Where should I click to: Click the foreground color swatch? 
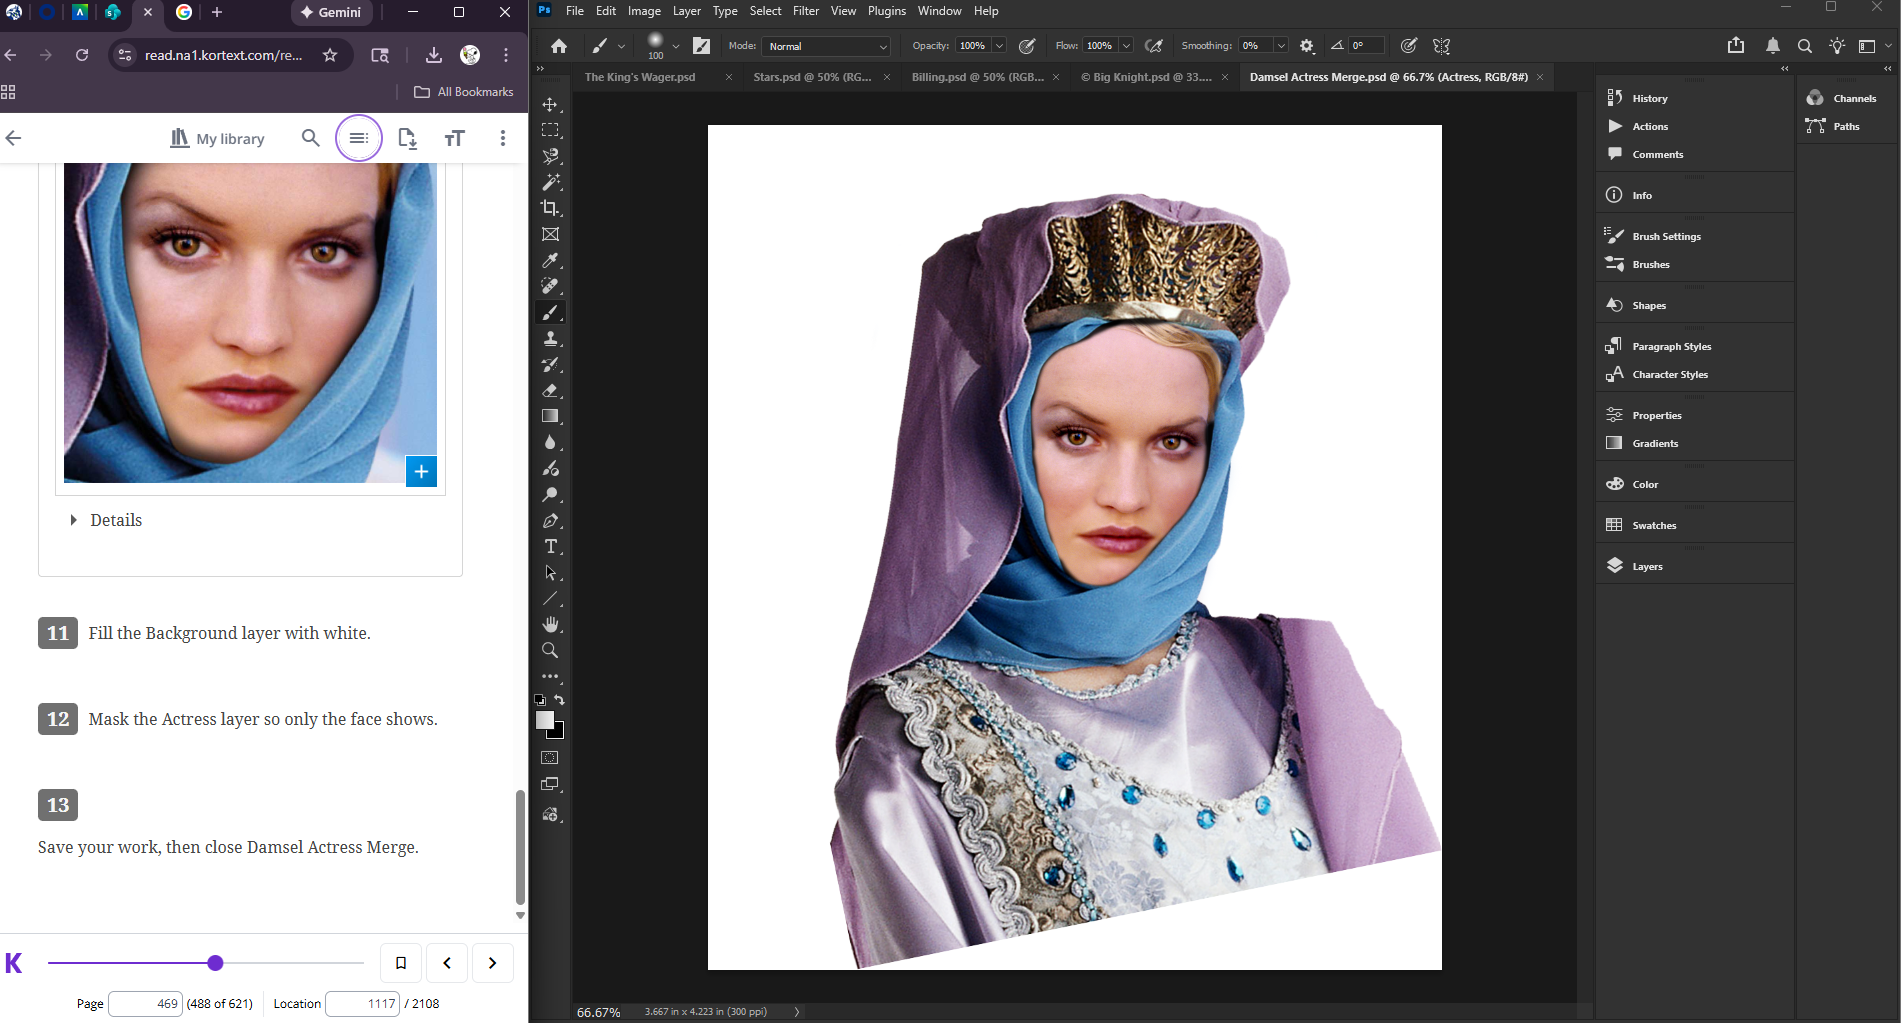click(545, 720)
